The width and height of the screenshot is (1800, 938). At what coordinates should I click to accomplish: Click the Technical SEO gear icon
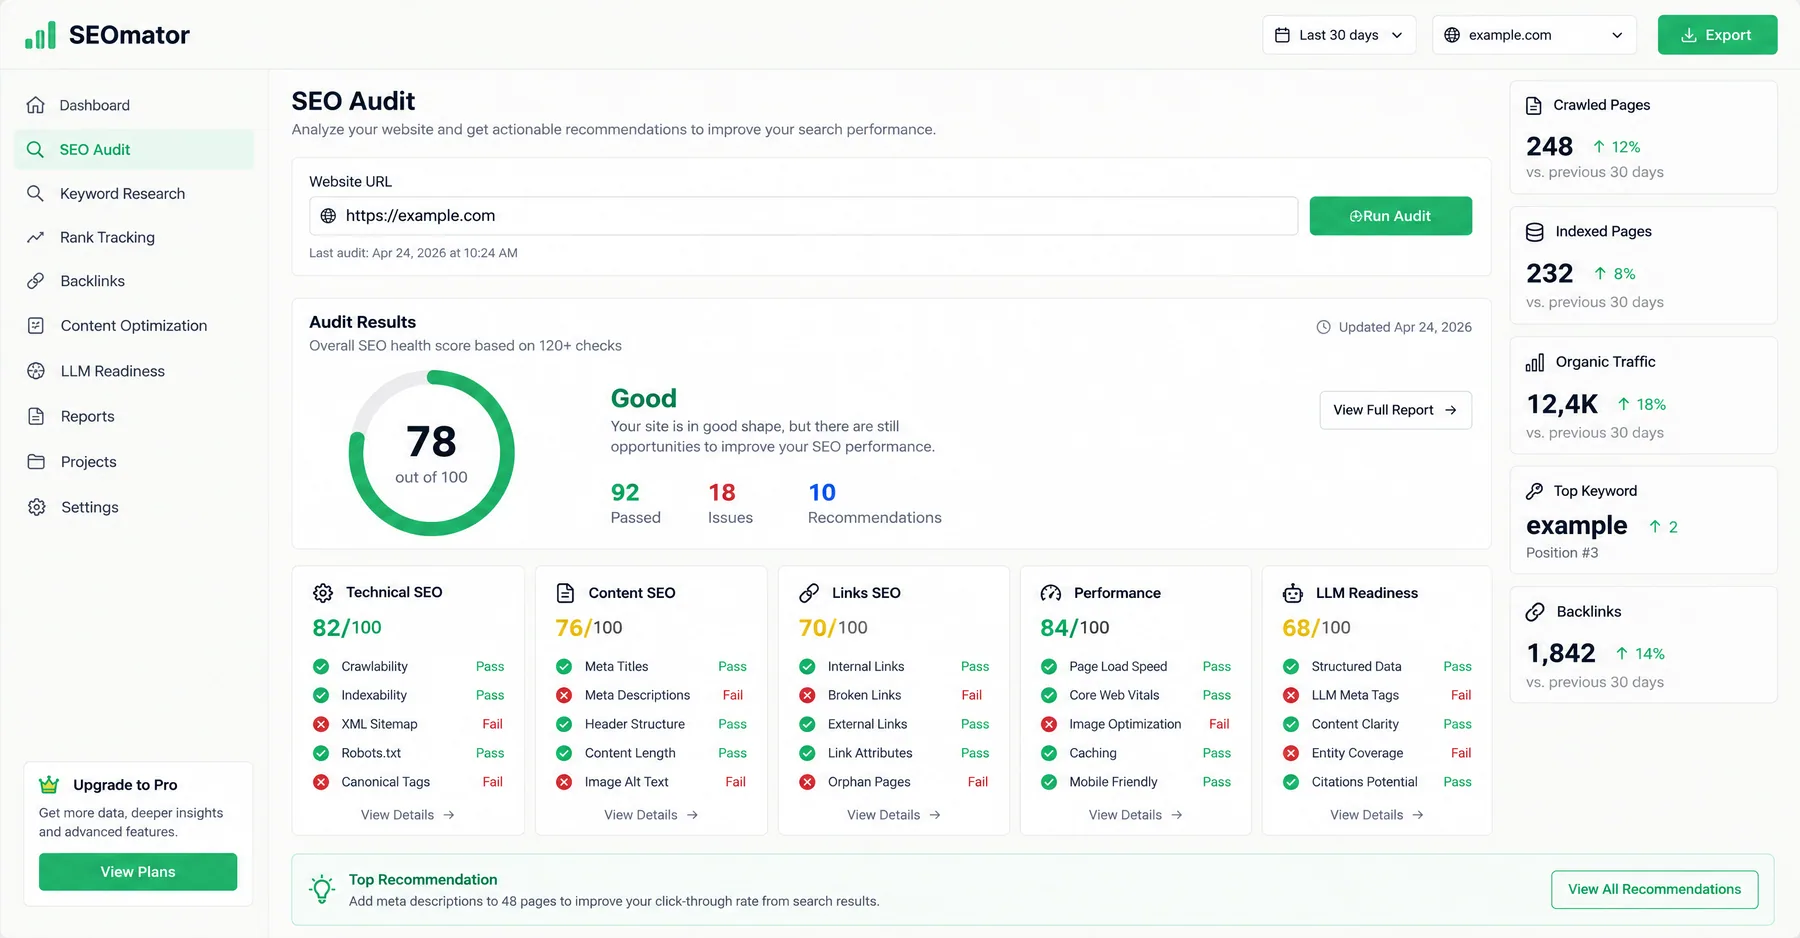coord(323,593)
